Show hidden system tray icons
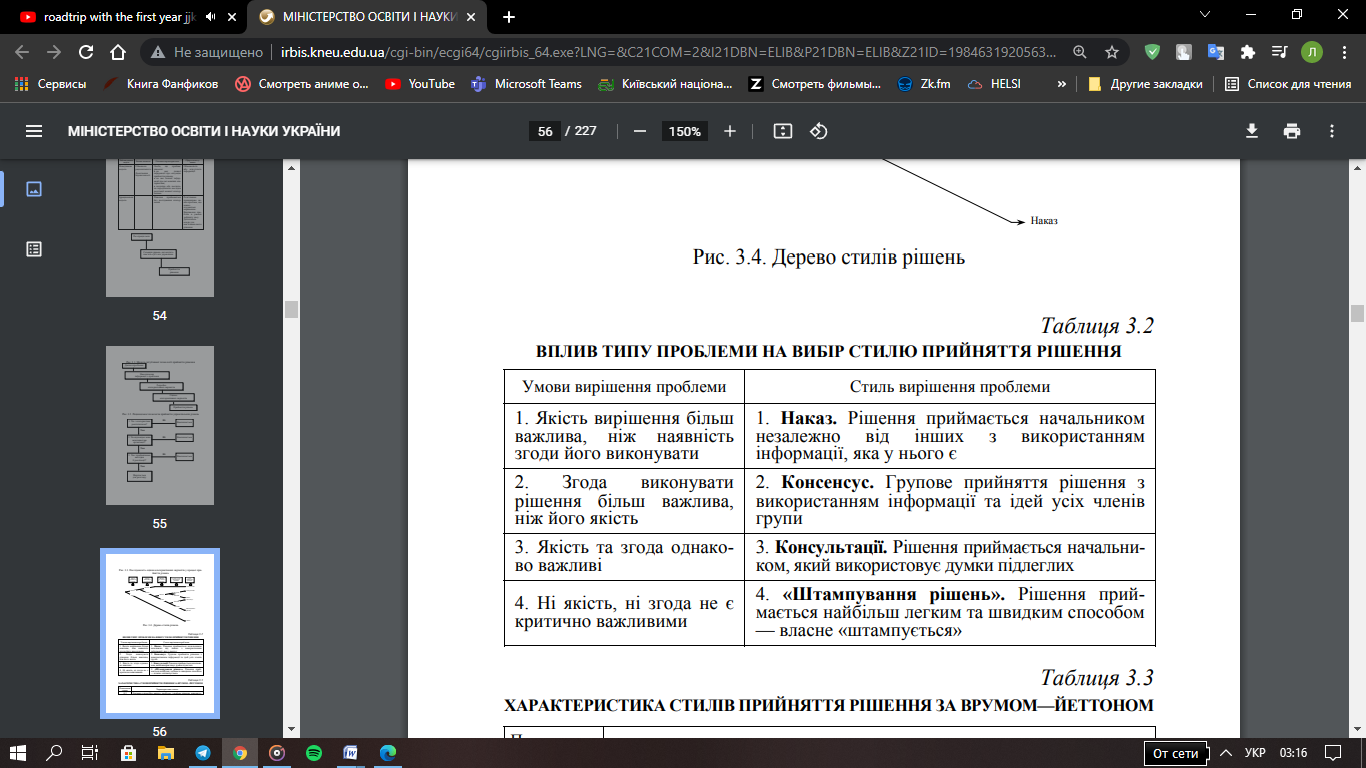The height and width of the screenshot is (768, 1366). [1225, 752]
